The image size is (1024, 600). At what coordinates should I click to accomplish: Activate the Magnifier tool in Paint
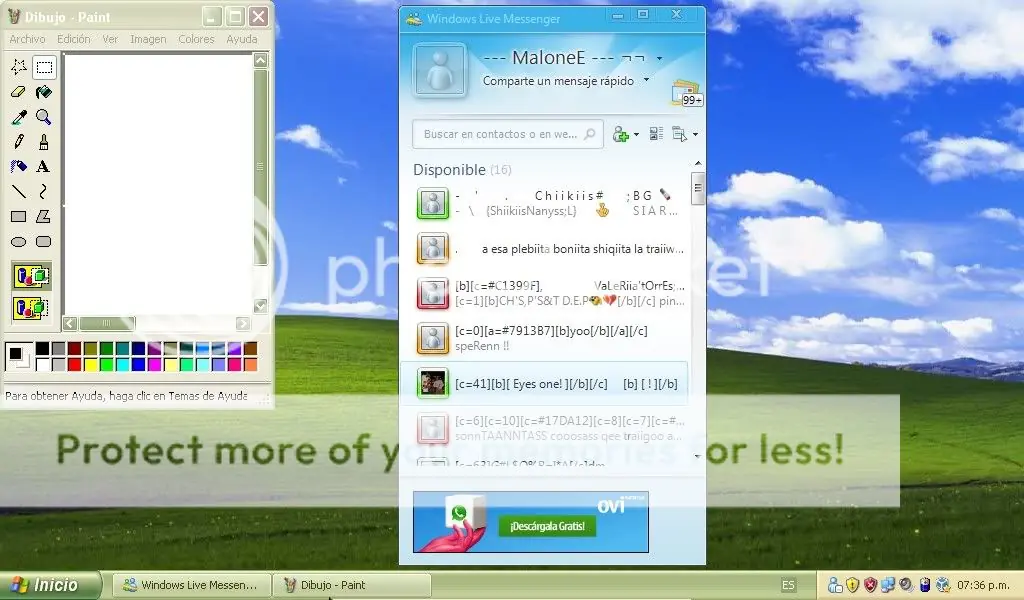(x=44, y=117)
